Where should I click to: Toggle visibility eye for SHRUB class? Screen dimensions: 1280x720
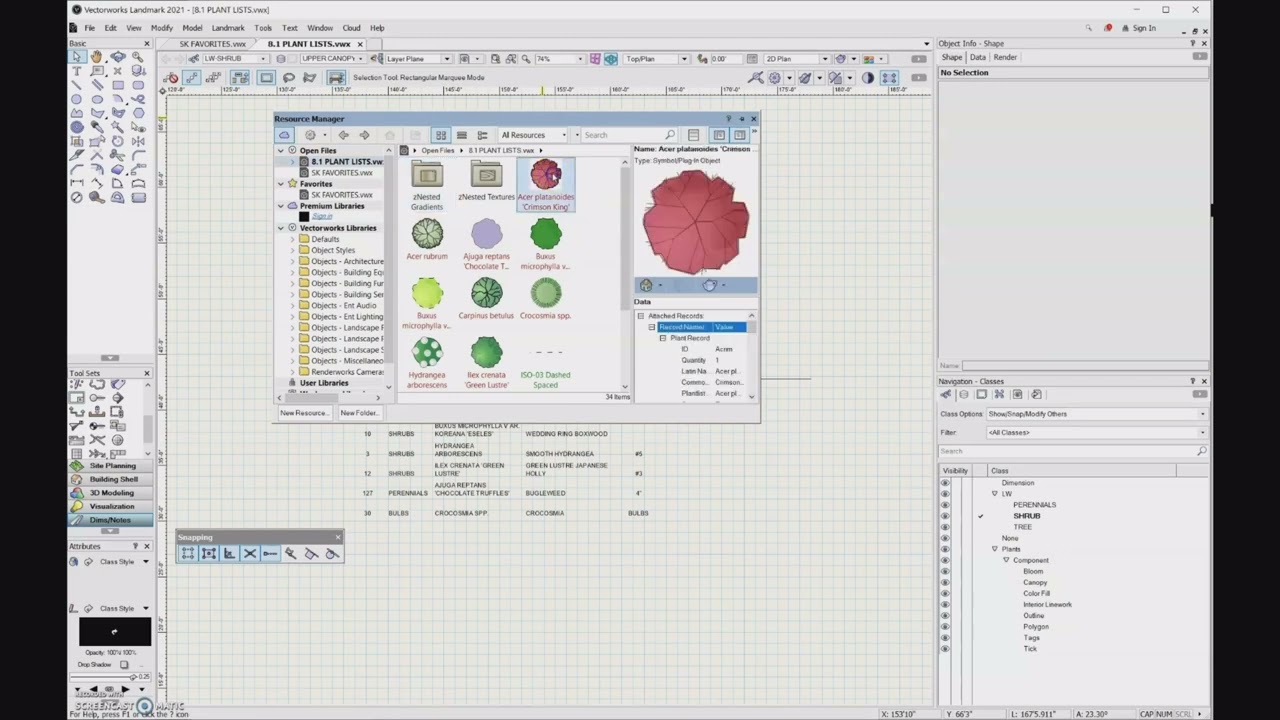945,516
